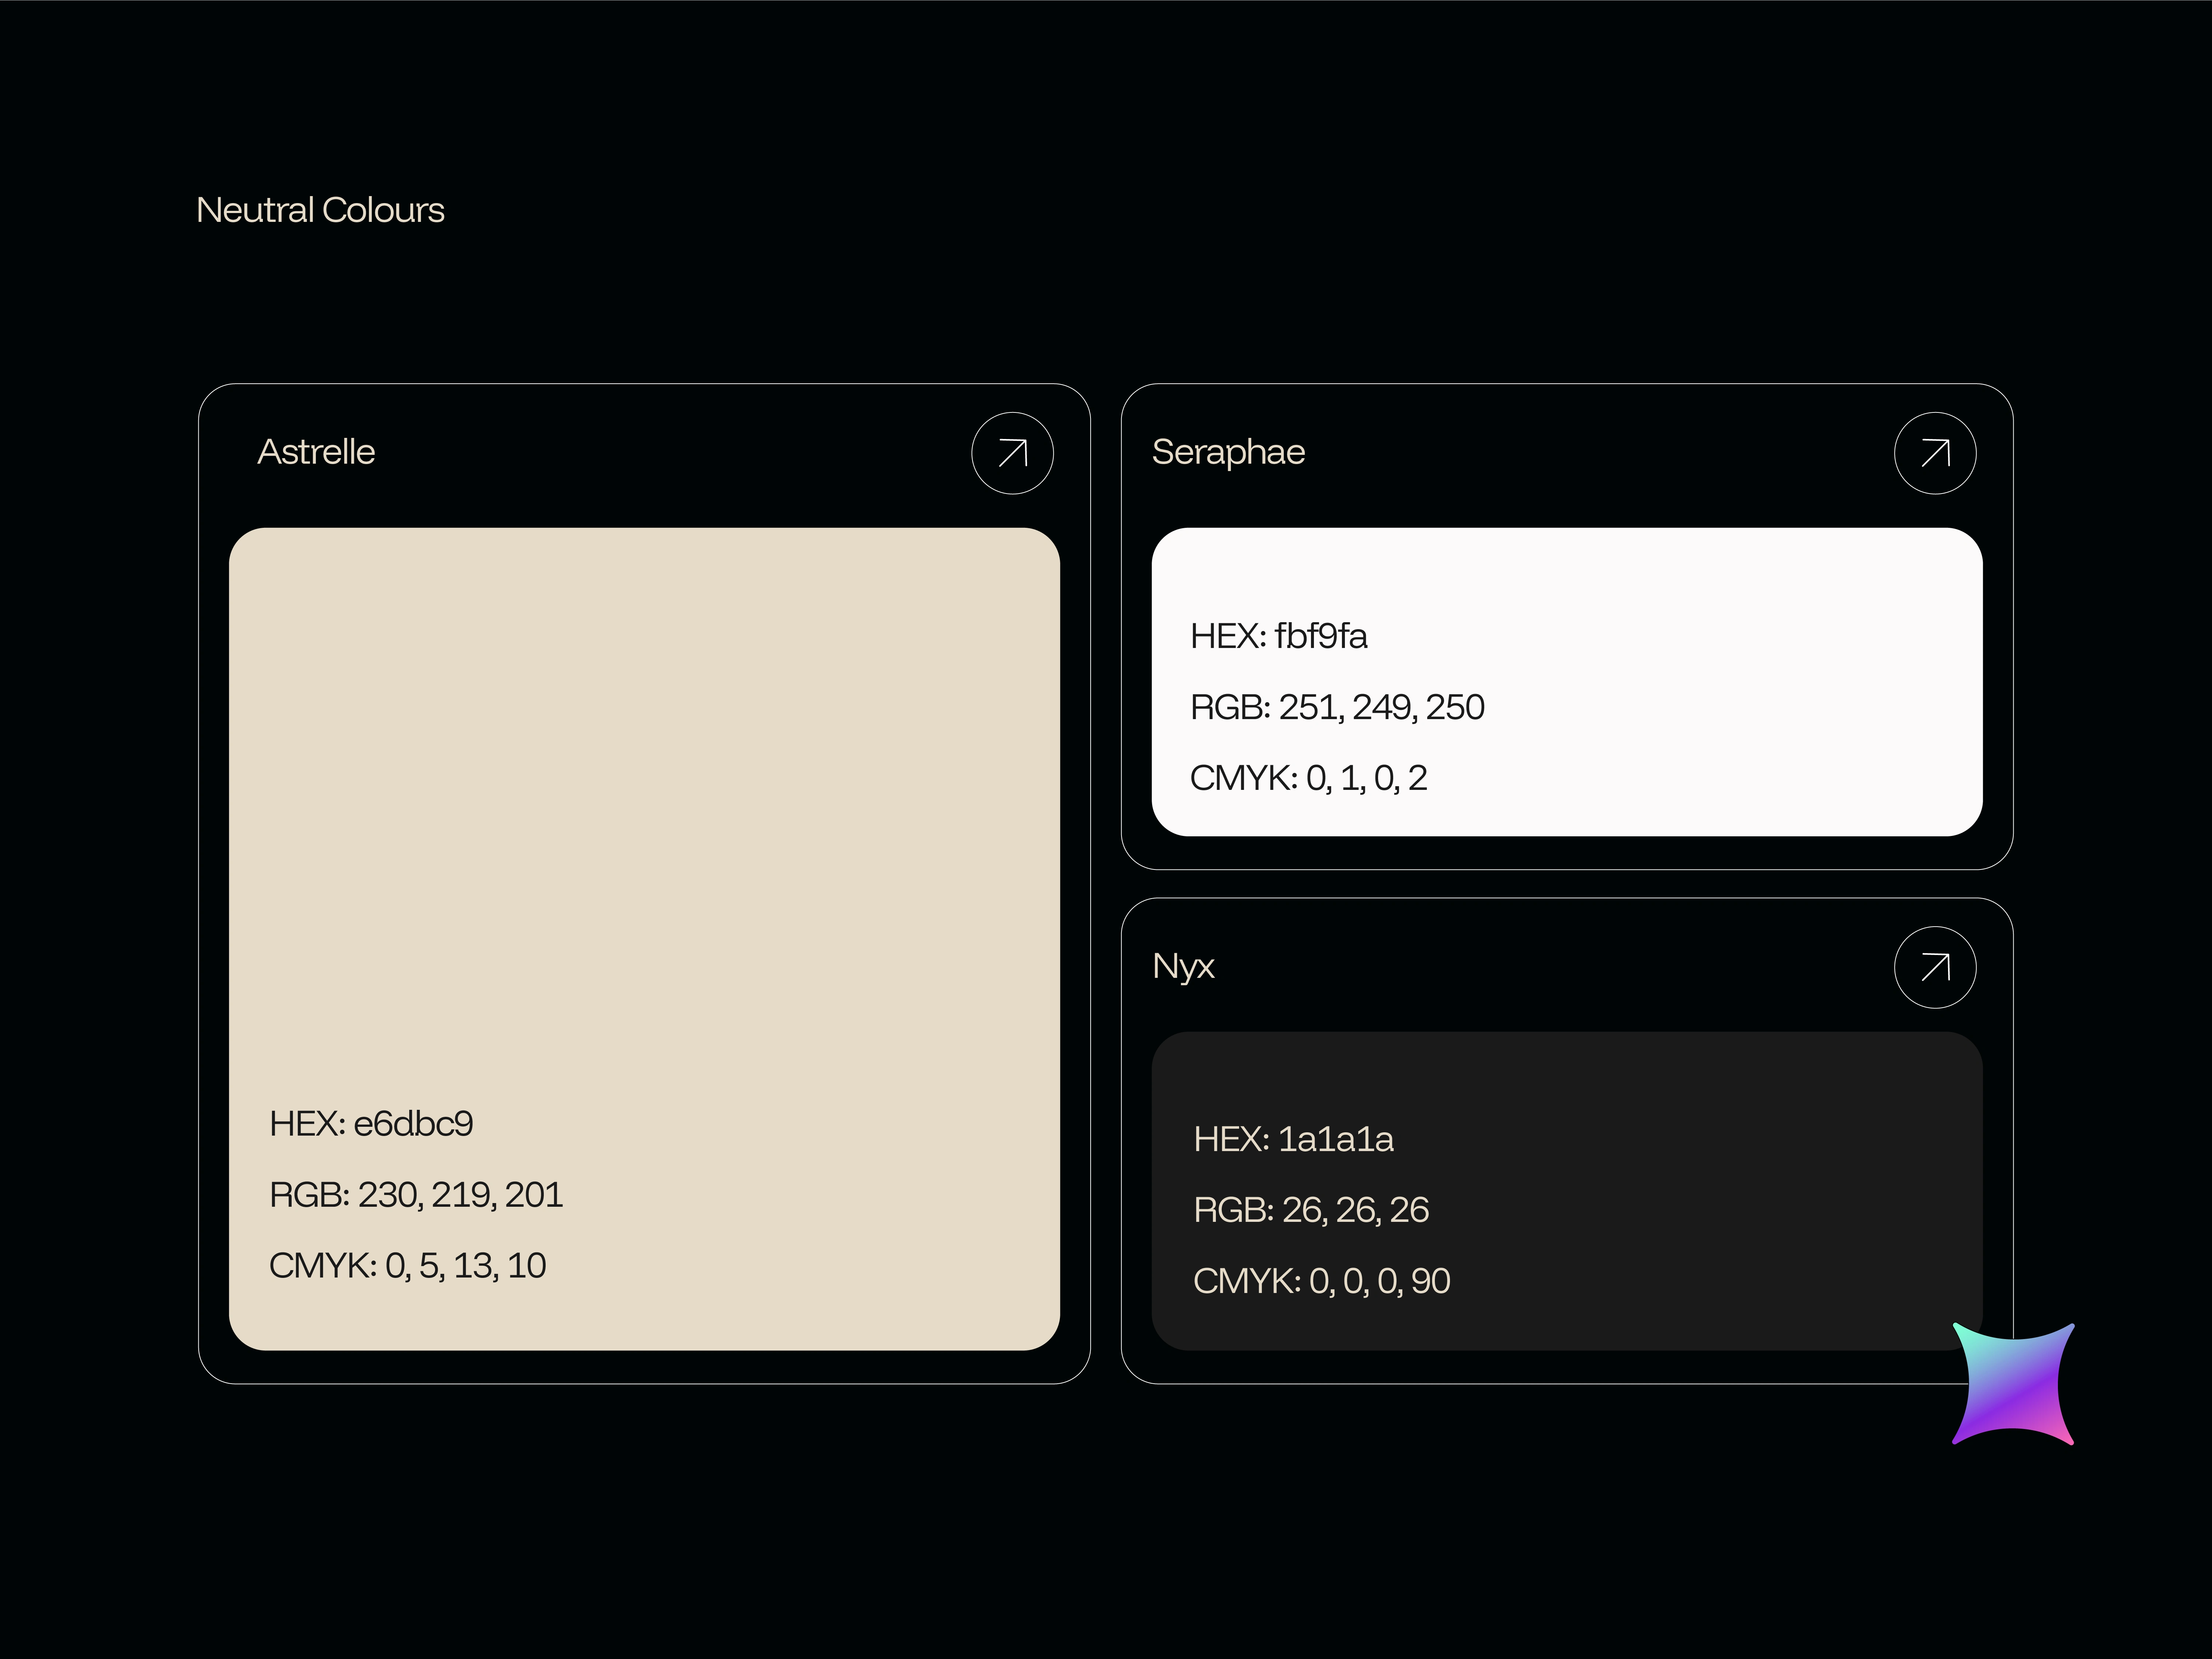The width and height of the screenshot is (2212, 1659).
Task: Click CMYK: 0, 0, 0, 90 value
Action: point(1321,1281)
